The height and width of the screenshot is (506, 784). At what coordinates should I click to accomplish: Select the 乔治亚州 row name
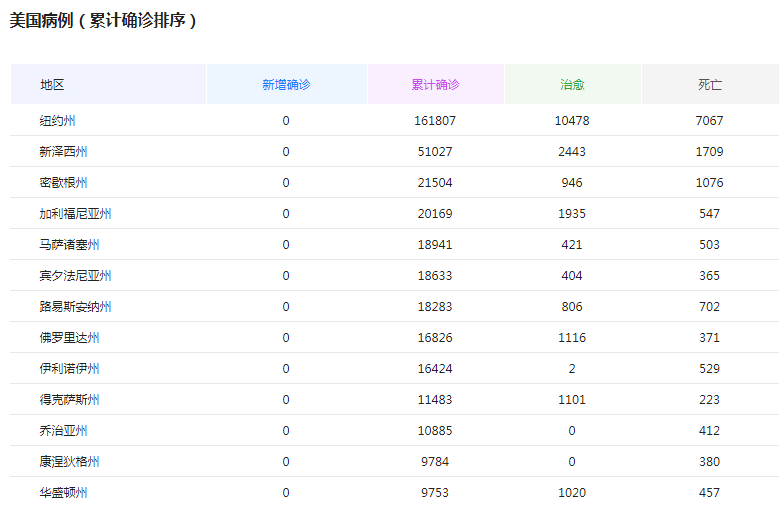click(x=64, y=430)
